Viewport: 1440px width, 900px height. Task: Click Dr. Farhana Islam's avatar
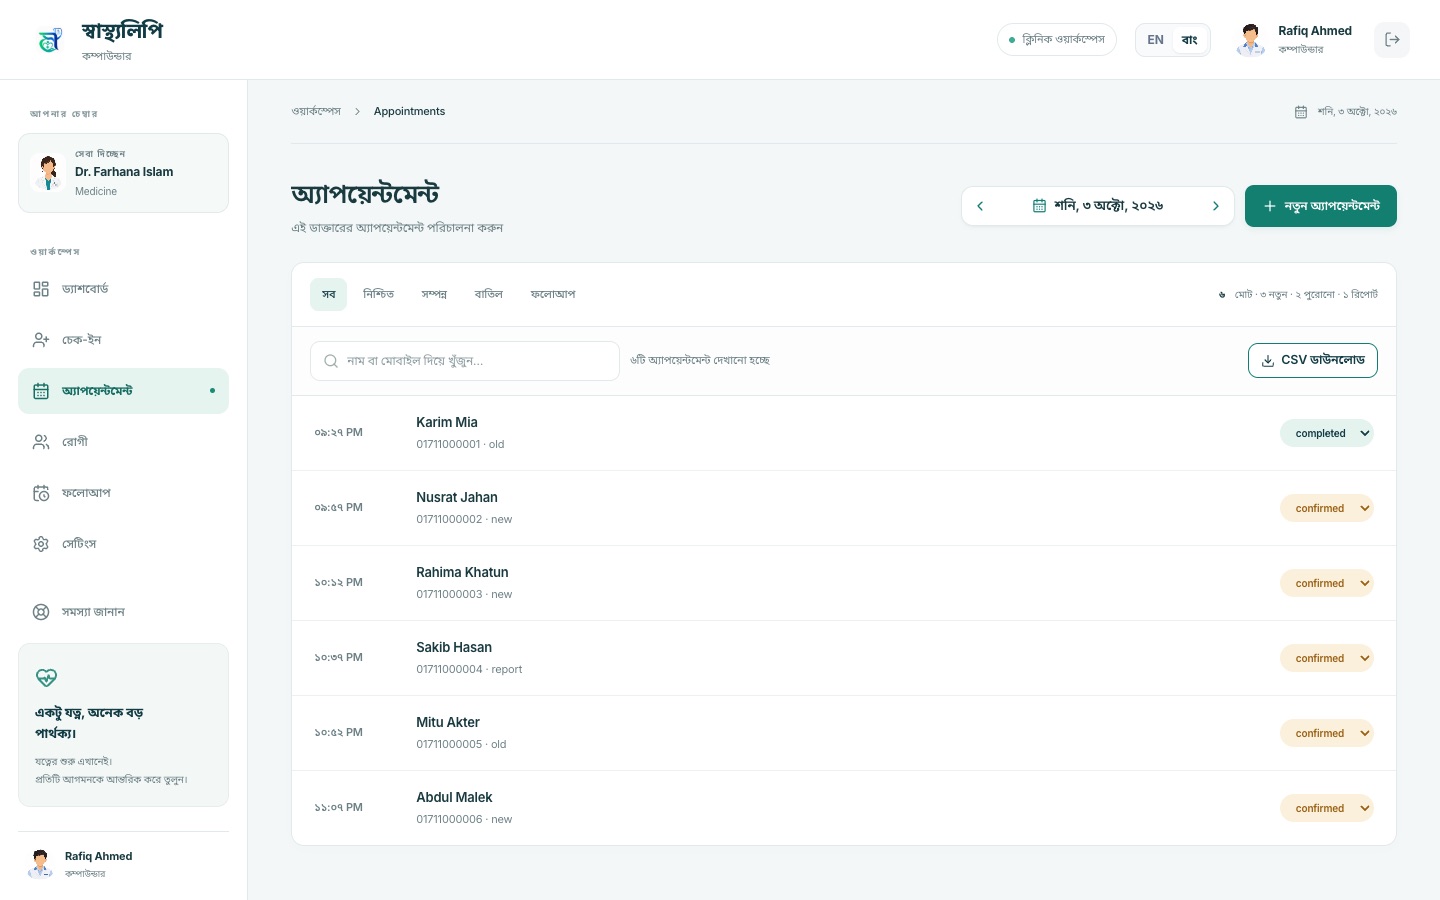[x=48, y=172]
